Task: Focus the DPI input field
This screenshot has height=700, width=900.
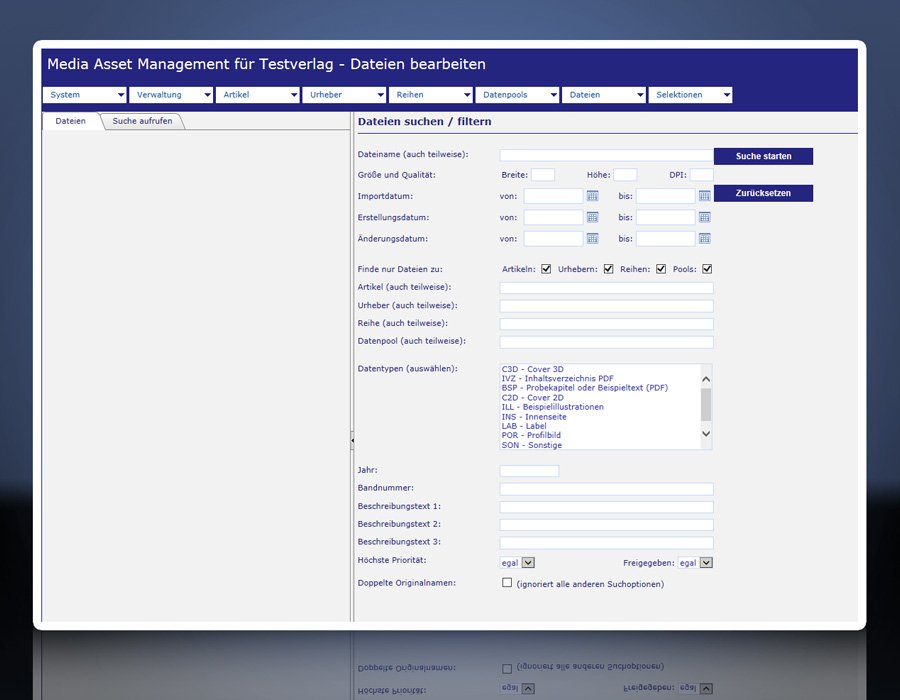Action: point(701,175)
